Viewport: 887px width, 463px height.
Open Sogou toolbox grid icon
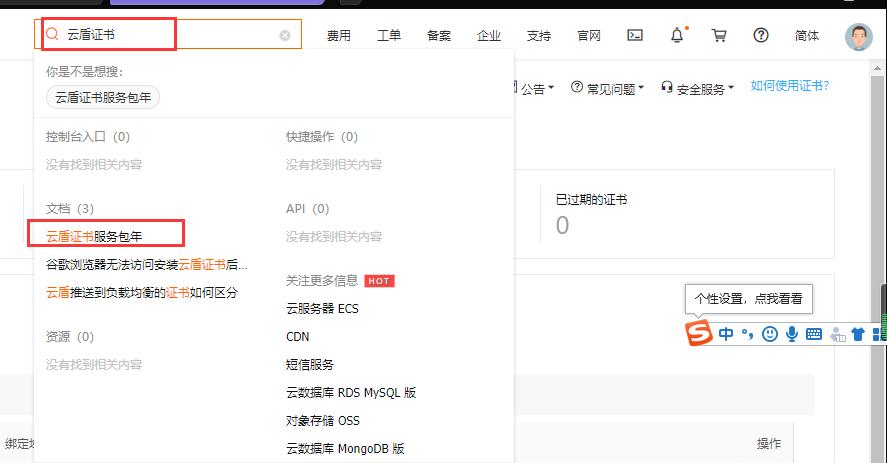pos(879,334)
